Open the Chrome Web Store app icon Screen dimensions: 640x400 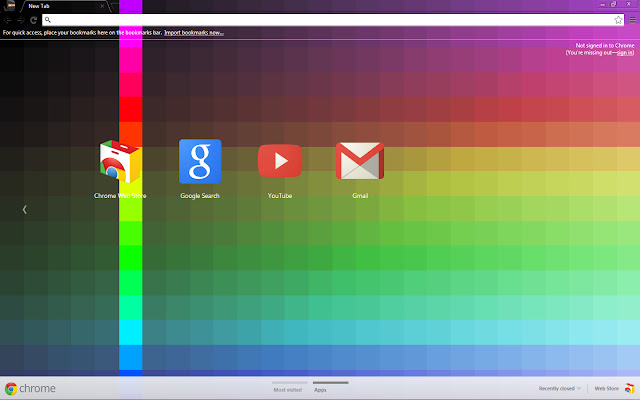pos(120,161)
